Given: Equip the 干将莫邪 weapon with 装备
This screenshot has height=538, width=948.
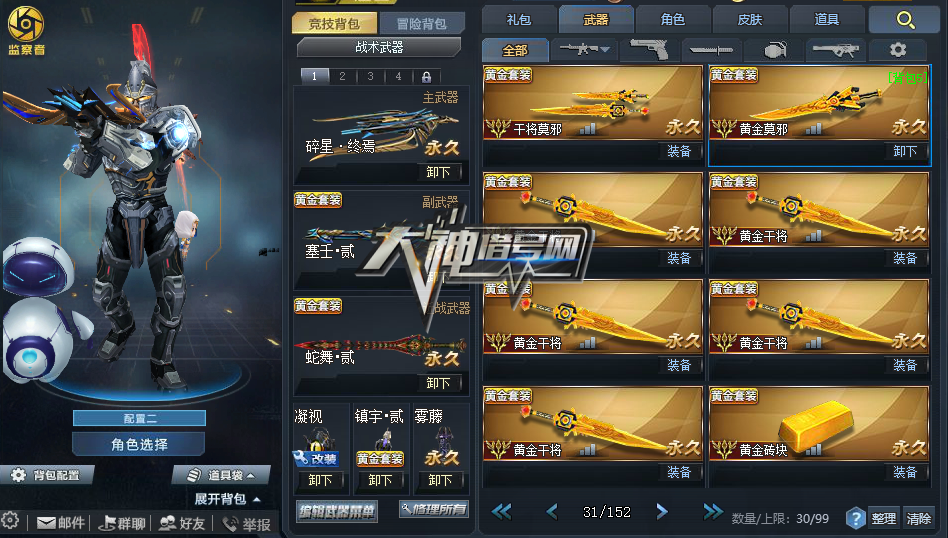Looking at the screenshot, I should pos(679,151).
